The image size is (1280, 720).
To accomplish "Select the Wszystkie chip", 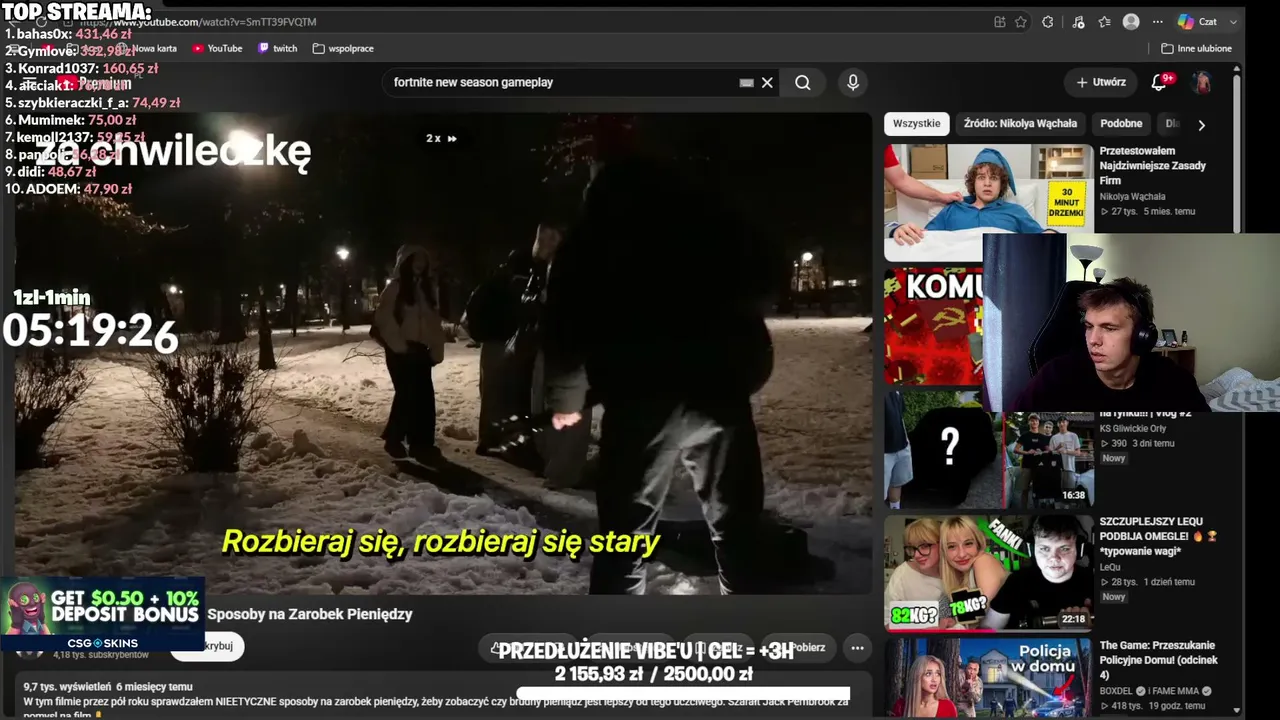I will [x=917, y=124].
